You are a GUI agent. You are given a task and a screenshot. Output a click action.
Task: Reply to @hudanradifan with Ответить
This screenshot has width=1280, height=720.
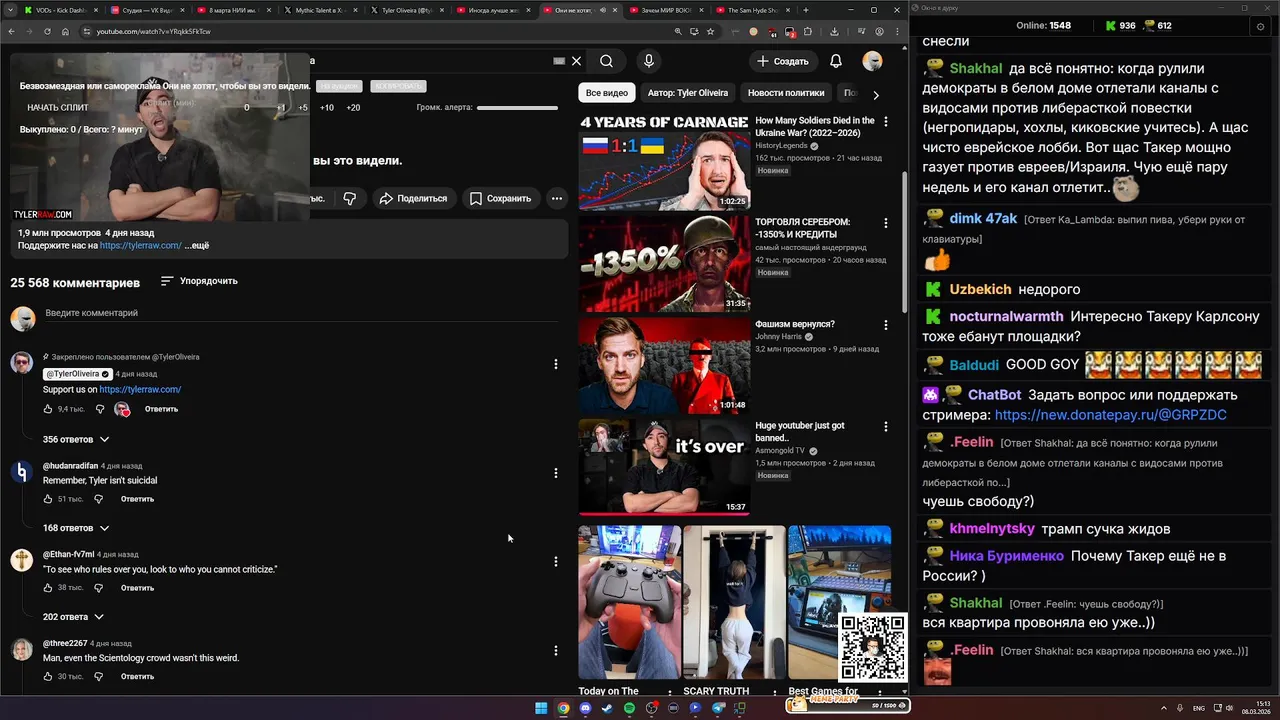pyautogui.click(x=137, y=499)
